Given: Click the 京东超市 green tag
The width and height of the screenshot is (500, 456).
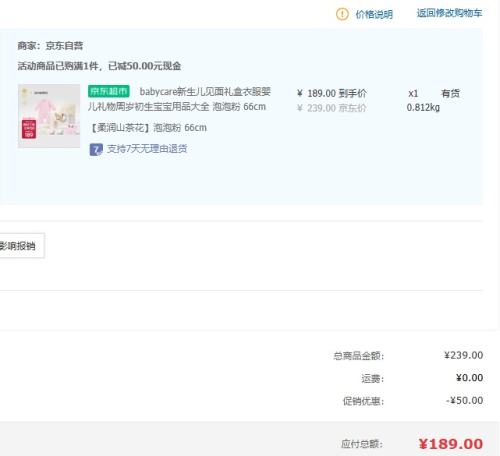Looking at the screenshot, I should pos(109,91).
